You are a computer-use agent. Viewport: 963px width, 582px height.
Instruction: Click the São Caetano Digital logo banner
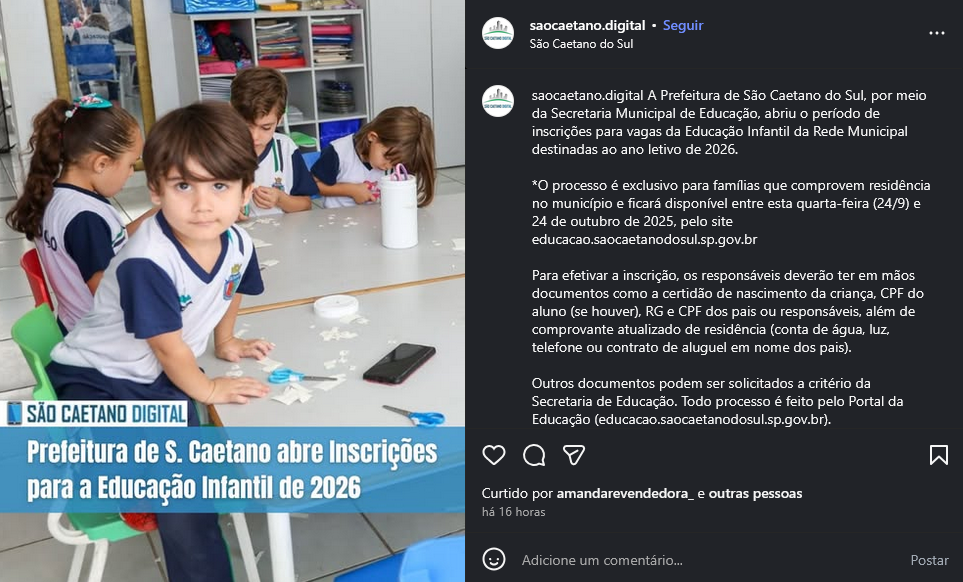point(96,413)
